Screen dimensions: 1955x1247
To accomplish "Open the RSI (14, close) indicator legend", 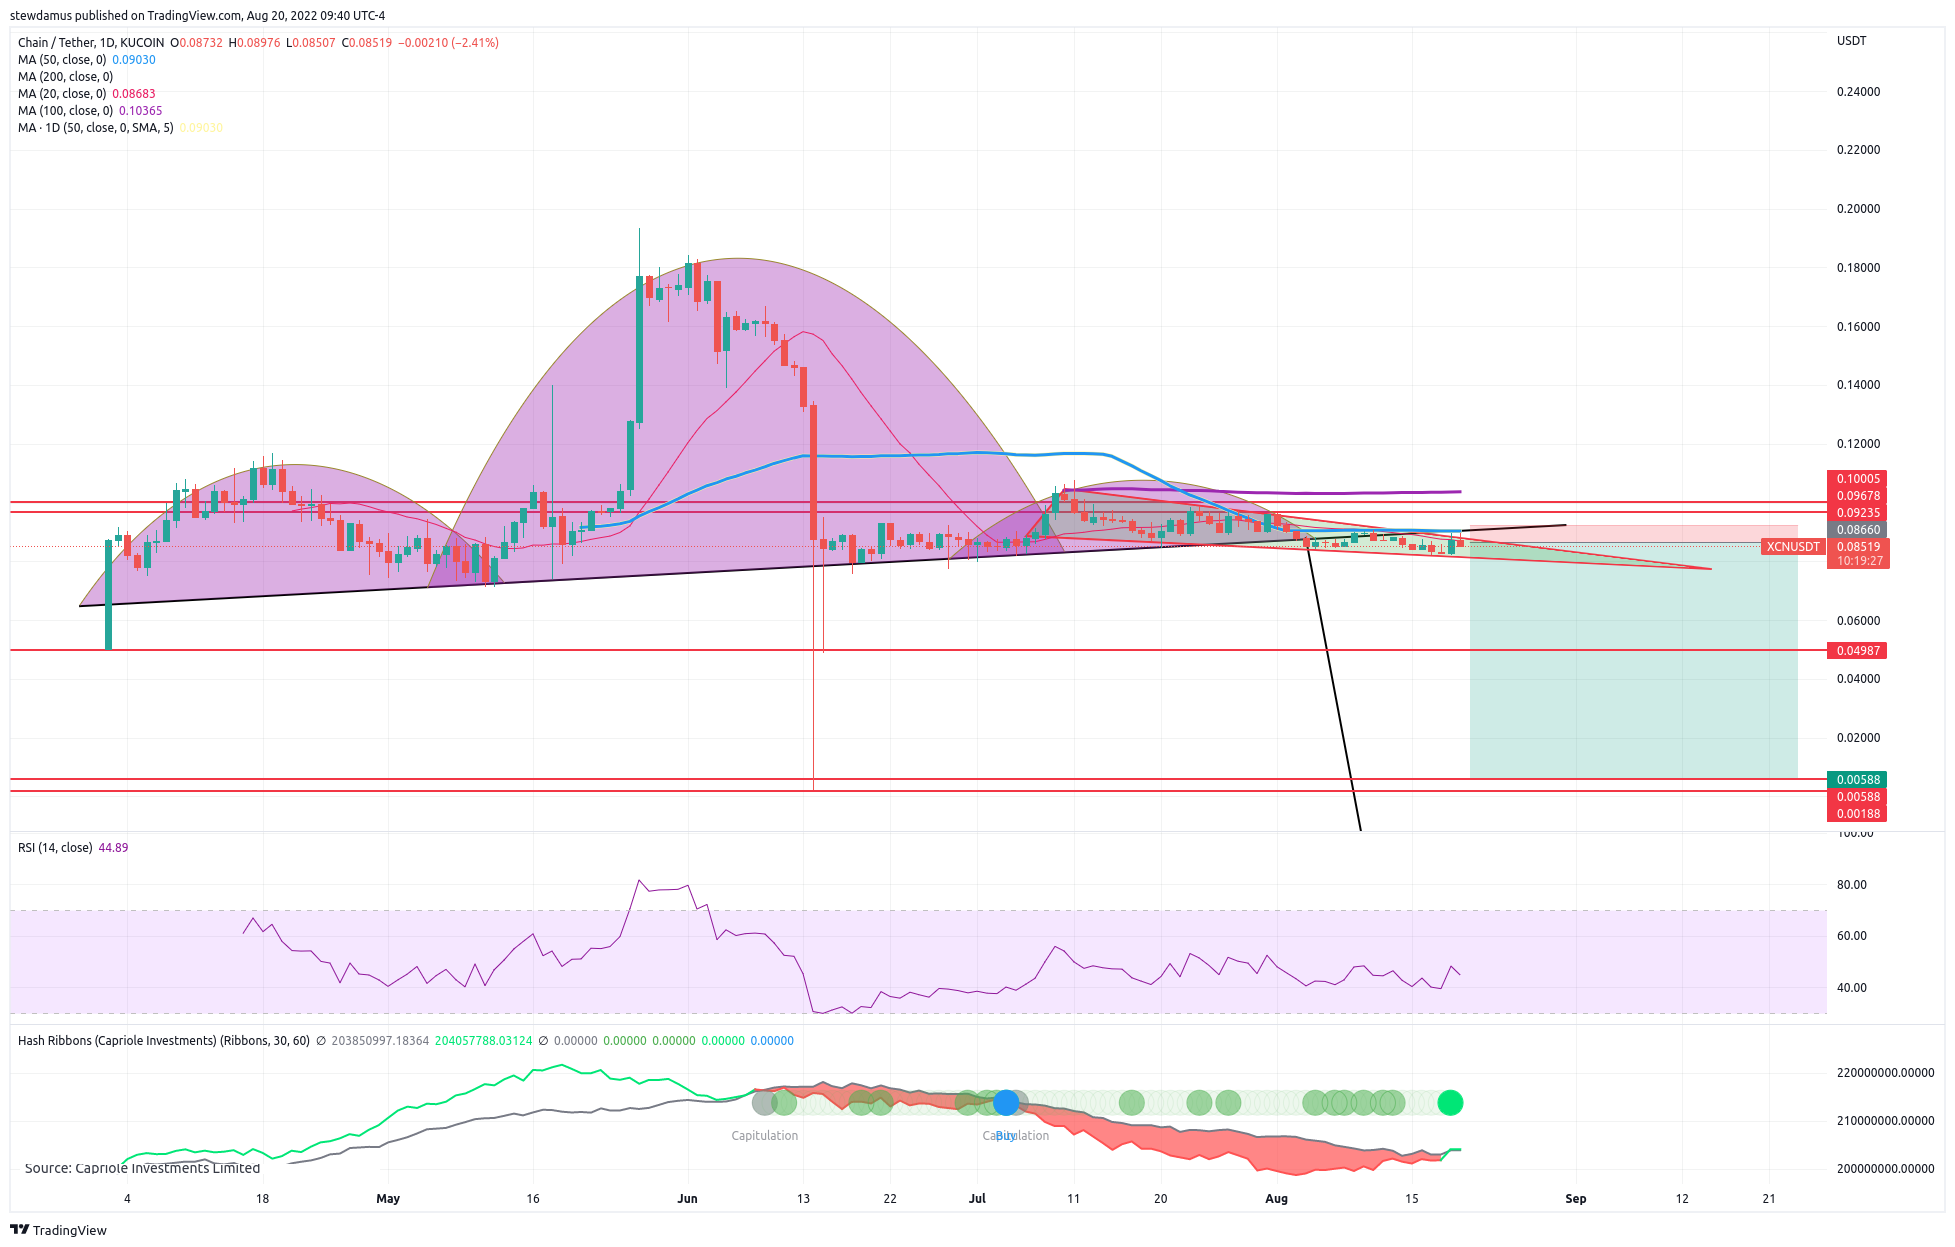I will [x=55, y=848].
